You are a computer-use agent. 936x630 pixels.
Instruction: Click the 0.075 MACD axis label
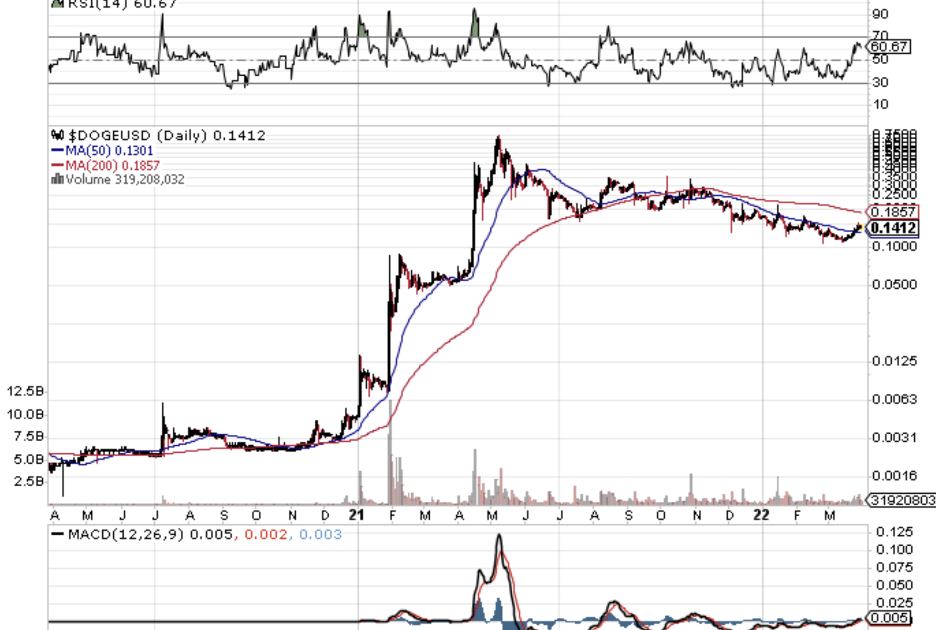pyautogui.click(x=894, y=567)
